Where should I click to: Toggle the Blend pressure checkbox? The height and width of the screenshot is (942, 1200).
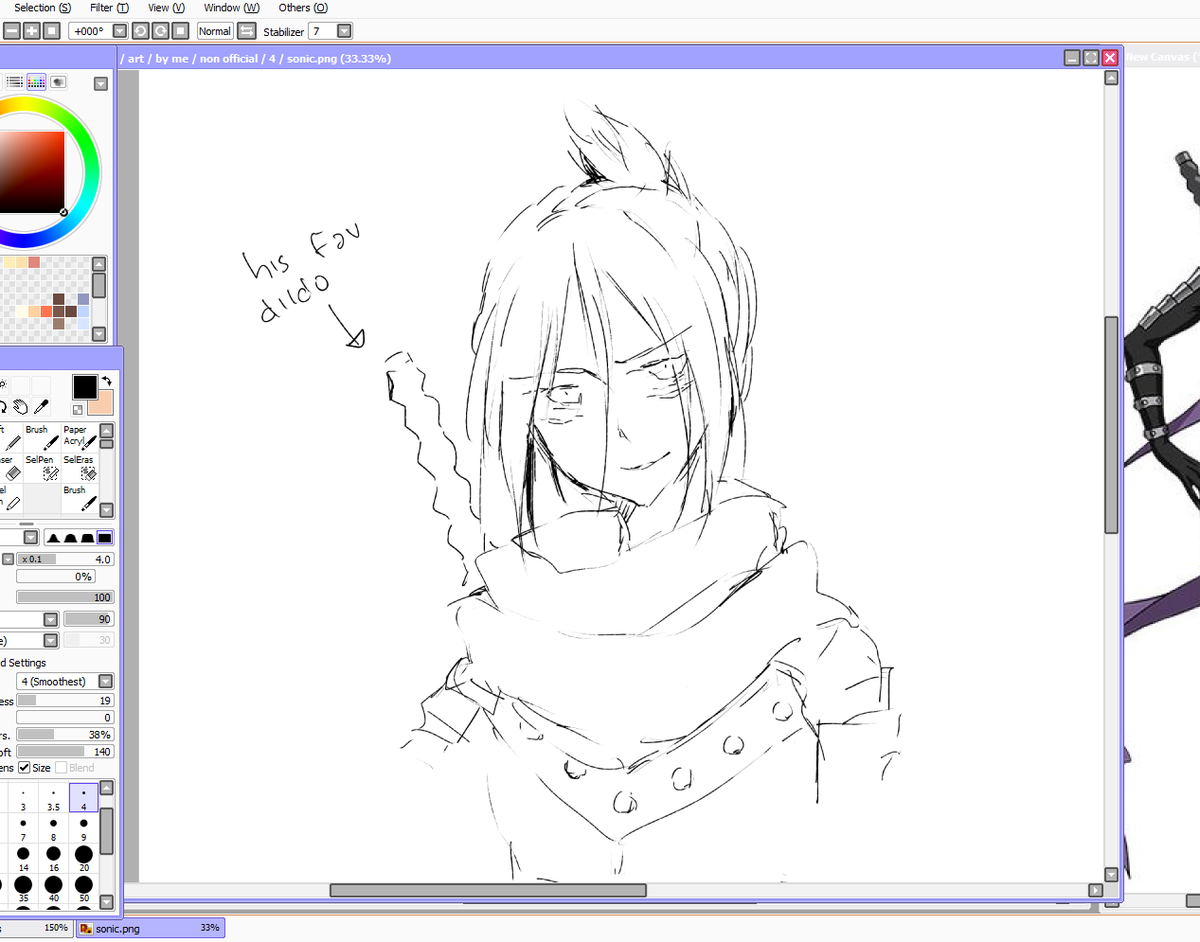point(61,768)
